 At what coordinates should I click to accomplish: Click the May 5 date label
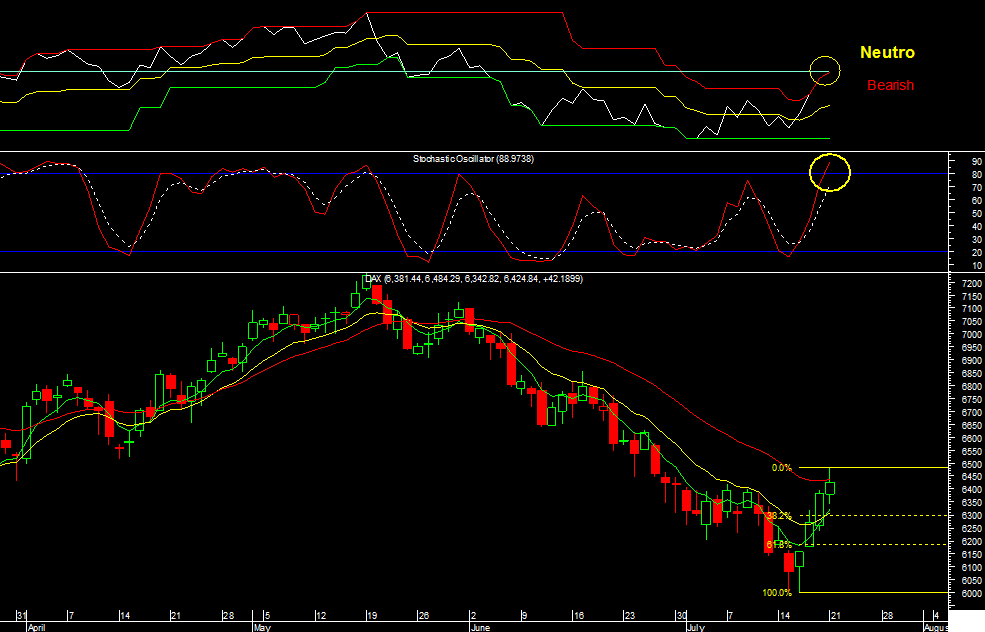[266, 616]
